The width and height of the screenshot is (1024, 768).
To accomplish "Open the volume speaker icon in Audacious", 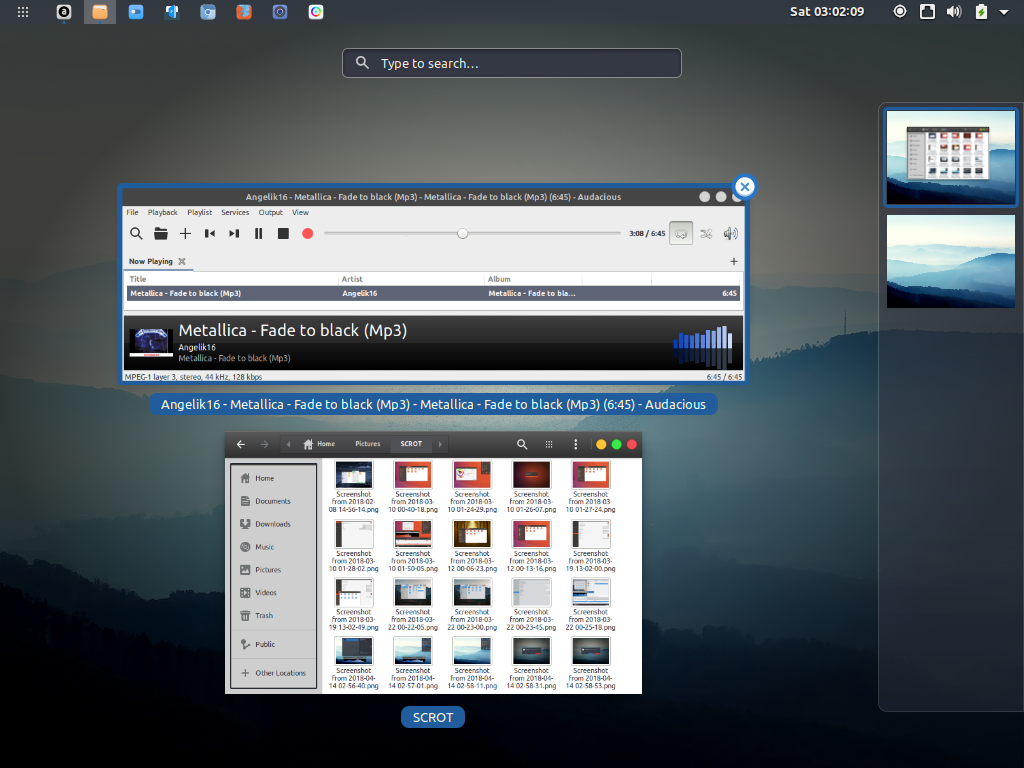I will click(730, 233).
